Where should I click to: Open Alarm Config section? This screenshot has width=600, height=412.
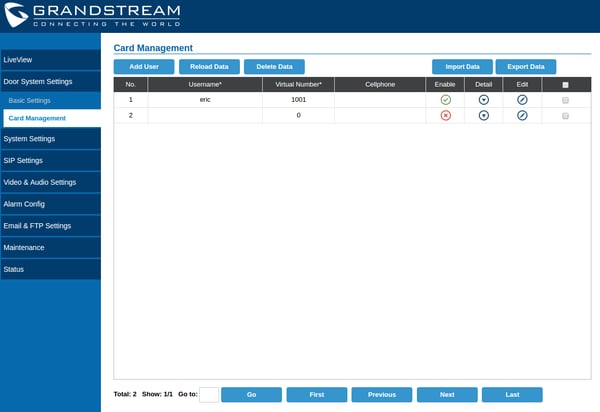tap(51, 204)
